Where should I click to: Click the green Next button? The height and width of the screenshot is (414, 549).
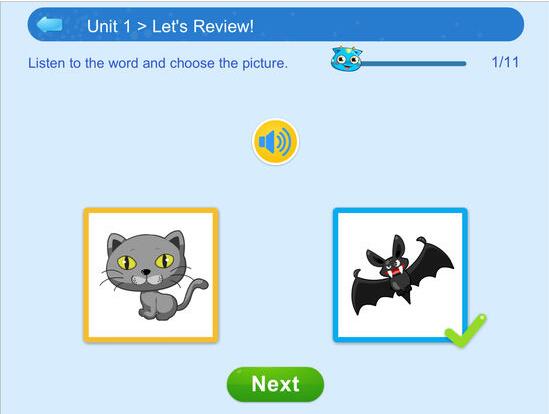coord(275,384)
